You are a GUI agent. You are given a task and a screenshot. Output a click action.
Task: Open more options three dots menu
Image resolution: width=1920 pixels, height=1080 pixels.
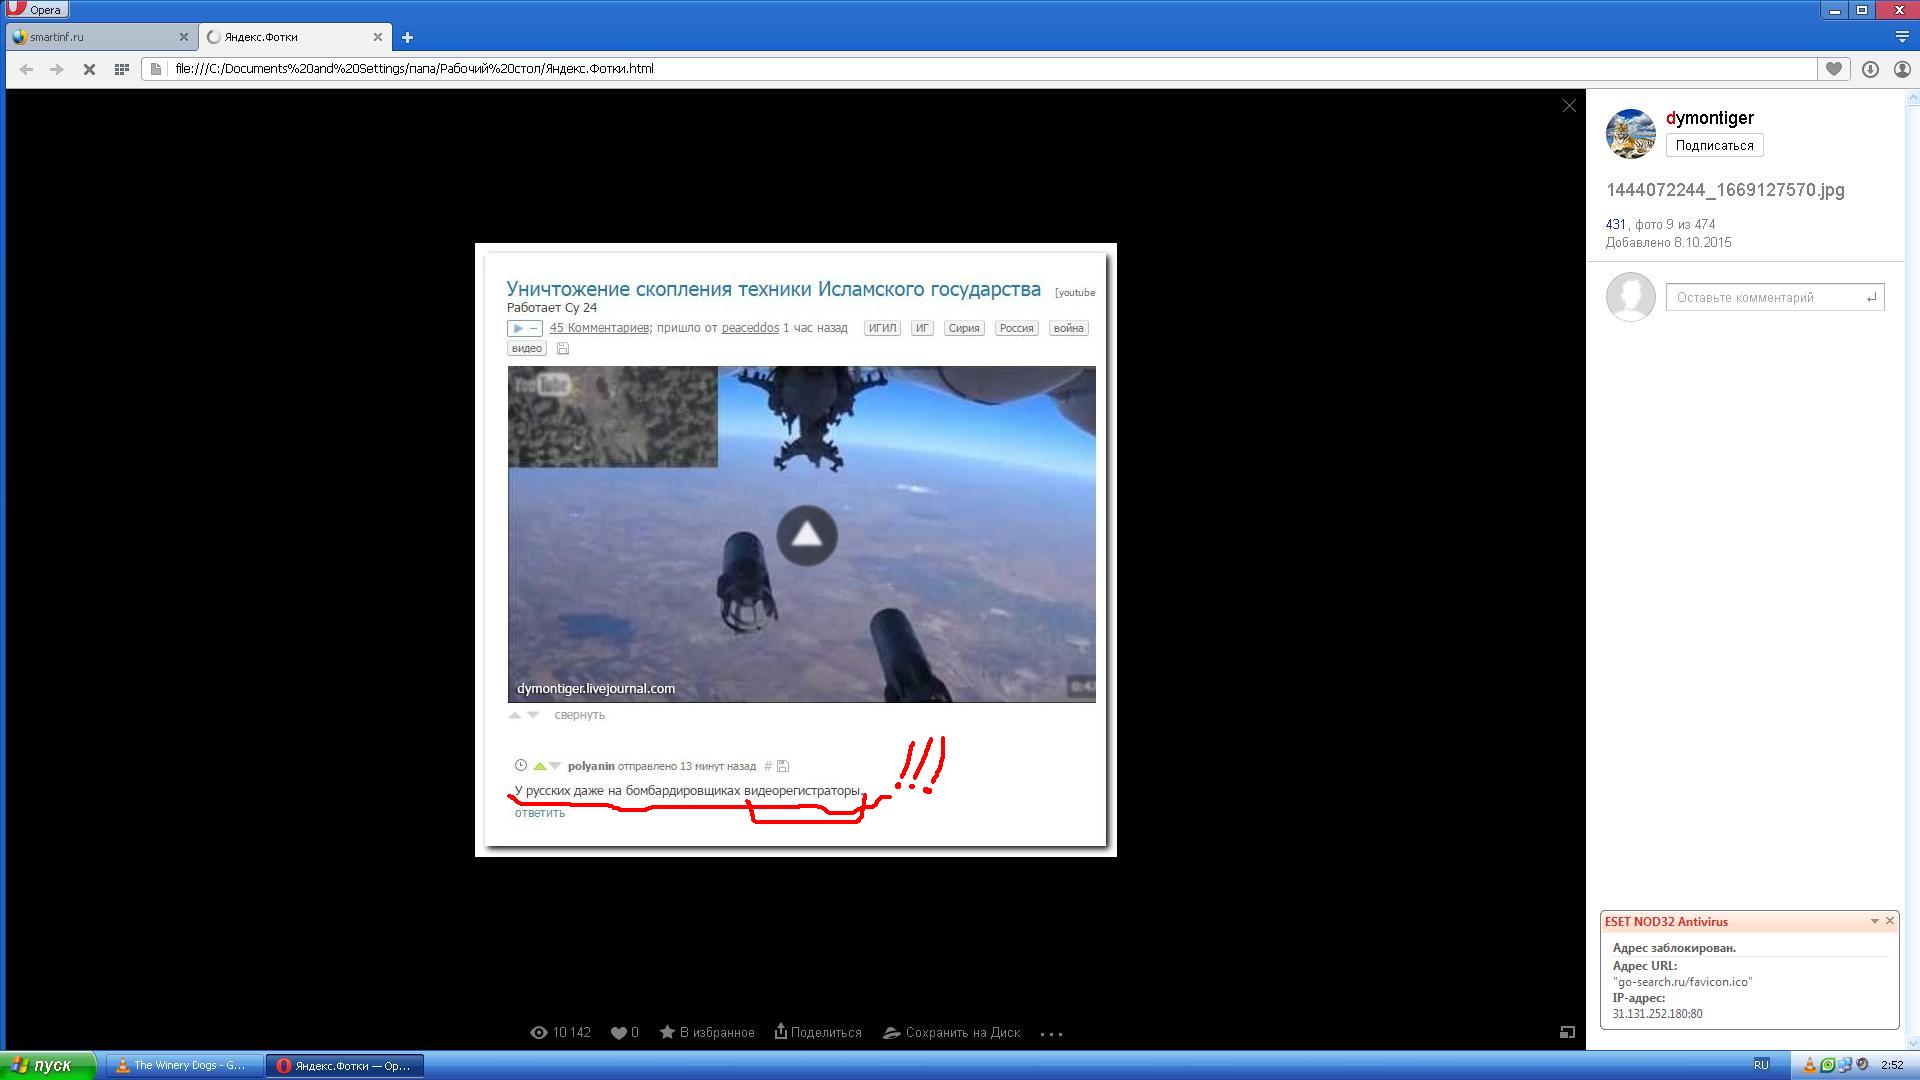pyautogui.click(x=1051, y=1033)
